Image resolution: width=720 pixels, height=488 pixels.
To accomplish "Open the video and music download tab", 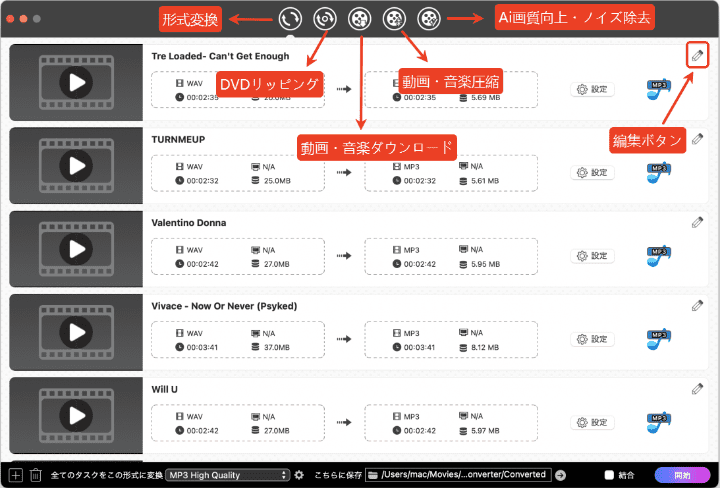I will 359,18.
